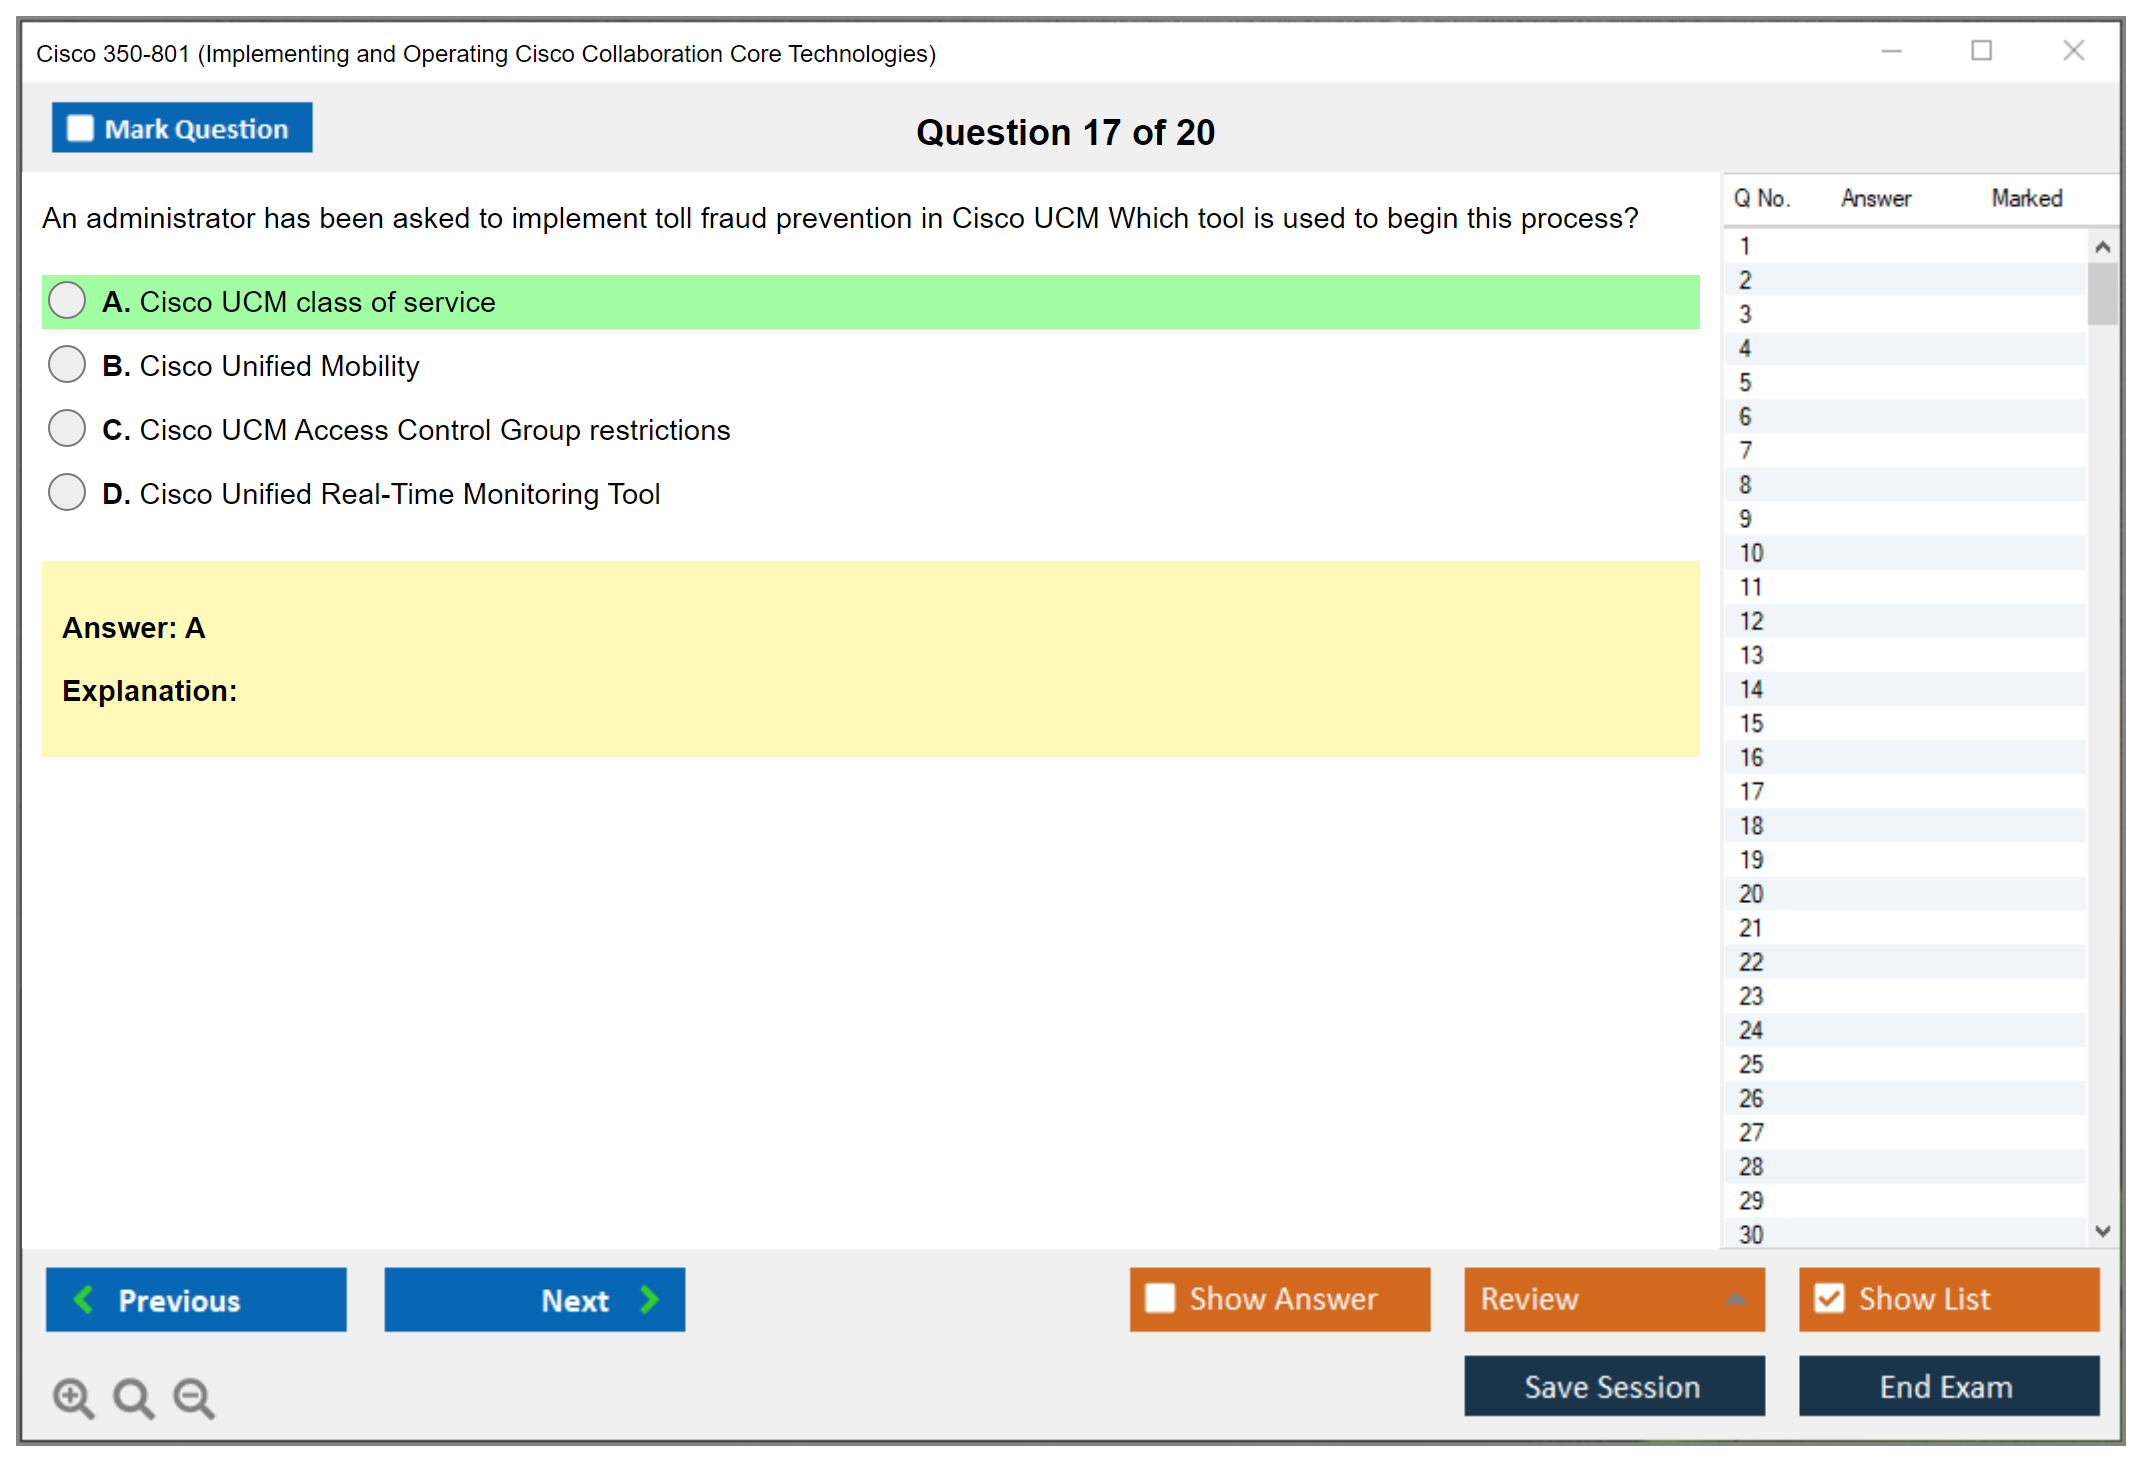The width and height of the screenshot is (2150, 1470).
Task: Select option D Real-Time Monitoring Tool
Action: [x=67, y=493]
